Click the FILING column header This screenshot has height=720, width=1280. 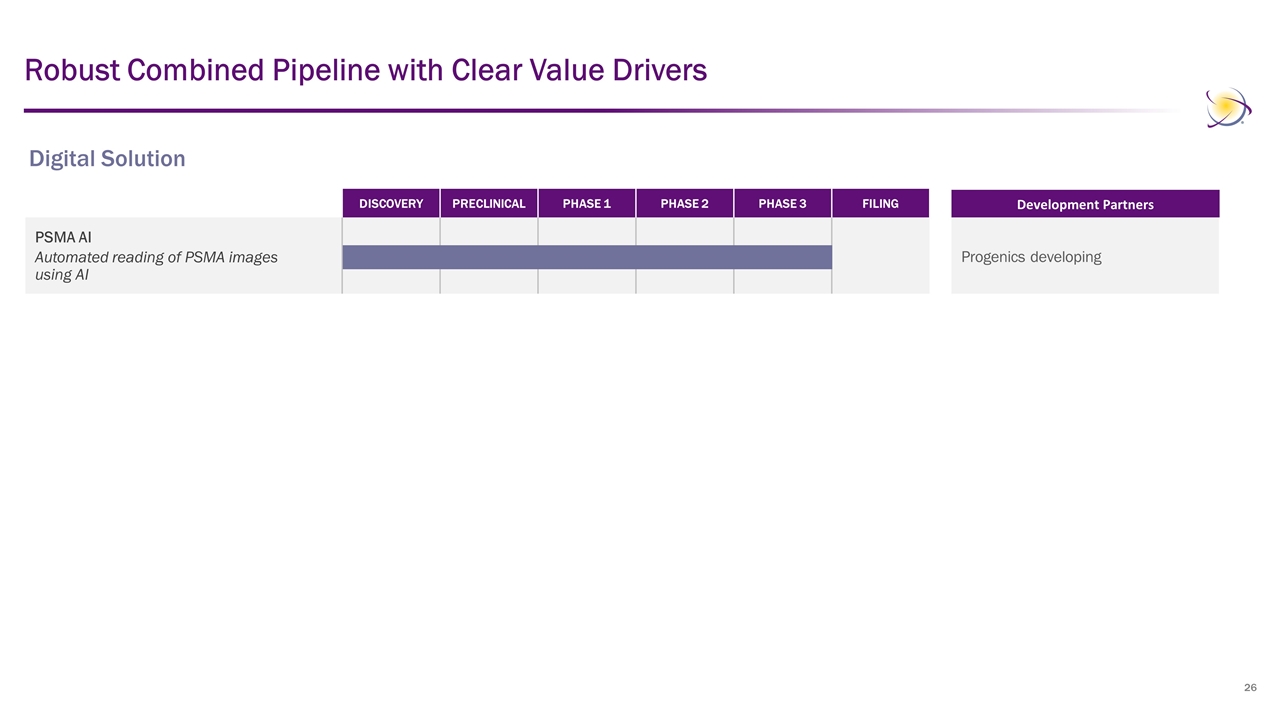coord(880,204)
